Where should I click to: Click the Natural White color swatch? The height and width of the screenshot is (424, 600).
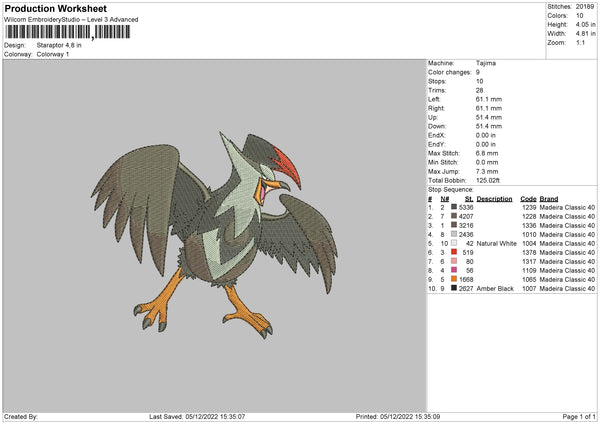coord(454,243)
